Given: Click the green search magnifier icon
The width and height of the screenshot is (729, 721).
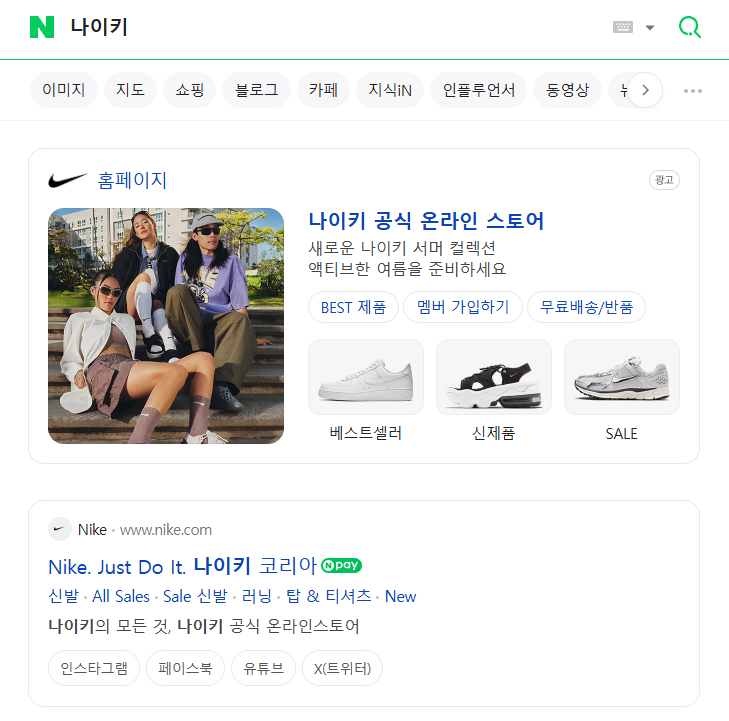Looking at the screenshot, I should [x=690, y=27].
